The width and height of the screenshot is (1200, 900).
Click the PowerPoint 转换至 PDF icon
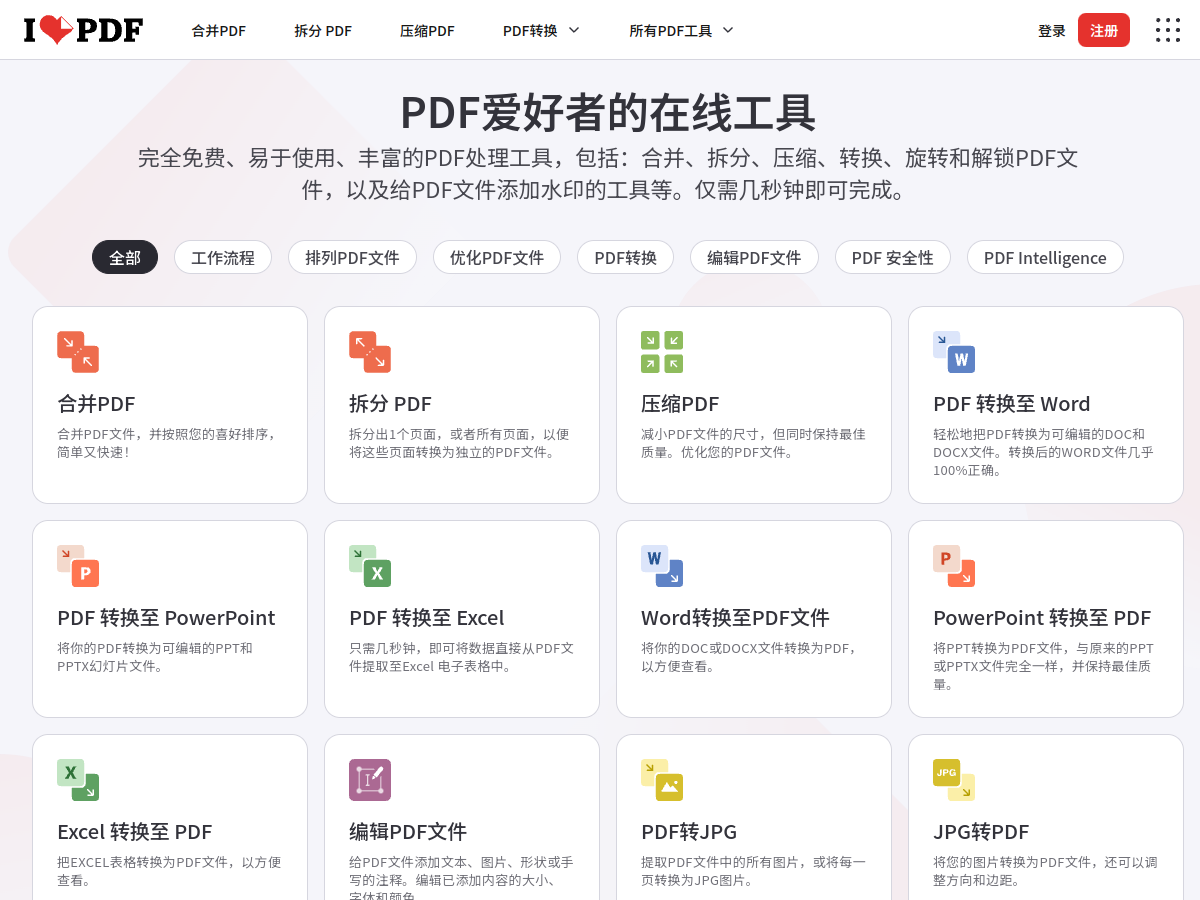[x=954, y=566]
